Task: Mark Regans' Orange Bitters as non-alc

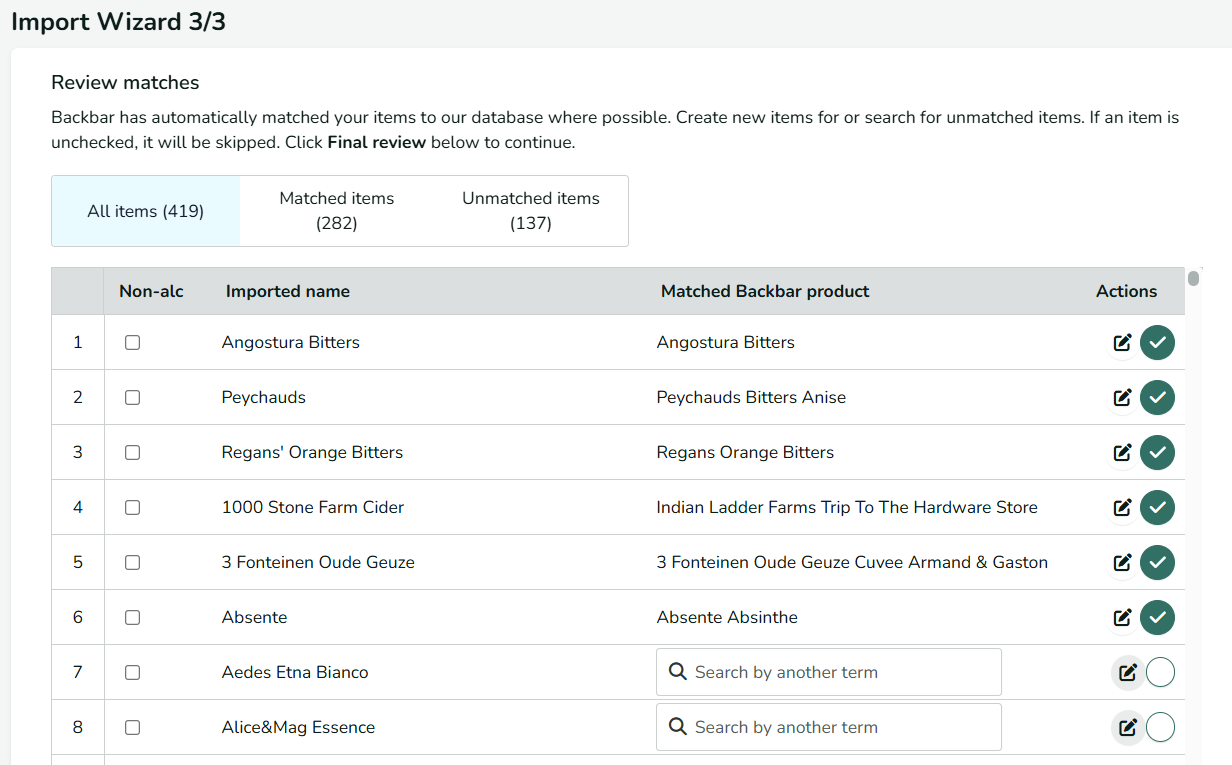Action: click(132, 453)
